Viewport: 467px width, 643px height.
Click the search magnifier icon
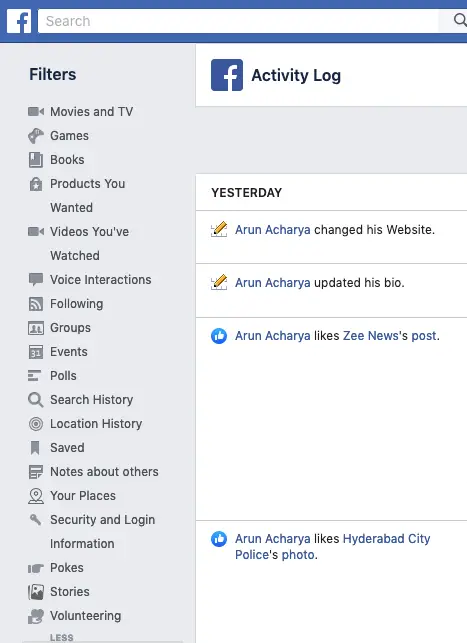point(460,20)
